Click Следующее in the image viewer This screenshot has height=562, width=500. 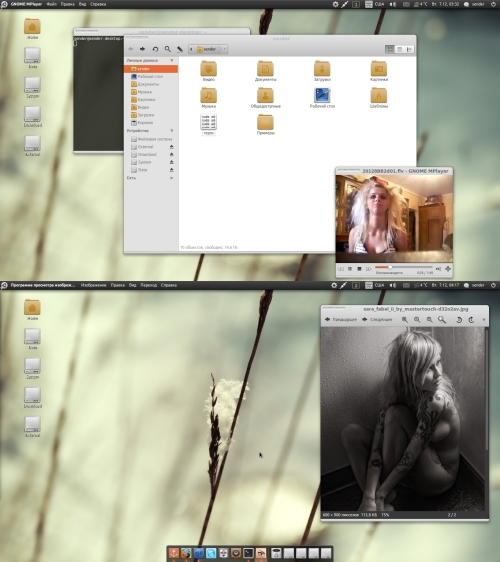[377, 319]
